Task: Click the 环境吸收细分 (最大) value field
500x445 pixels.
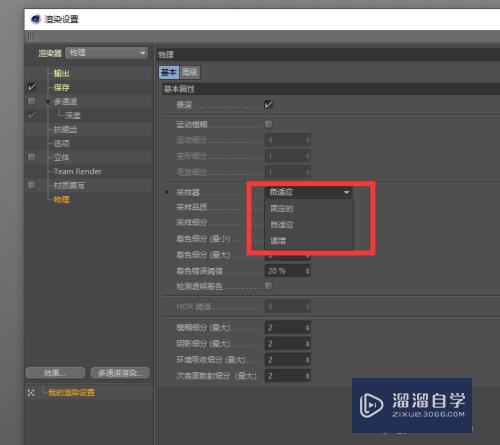Action: tap(285, 360)
